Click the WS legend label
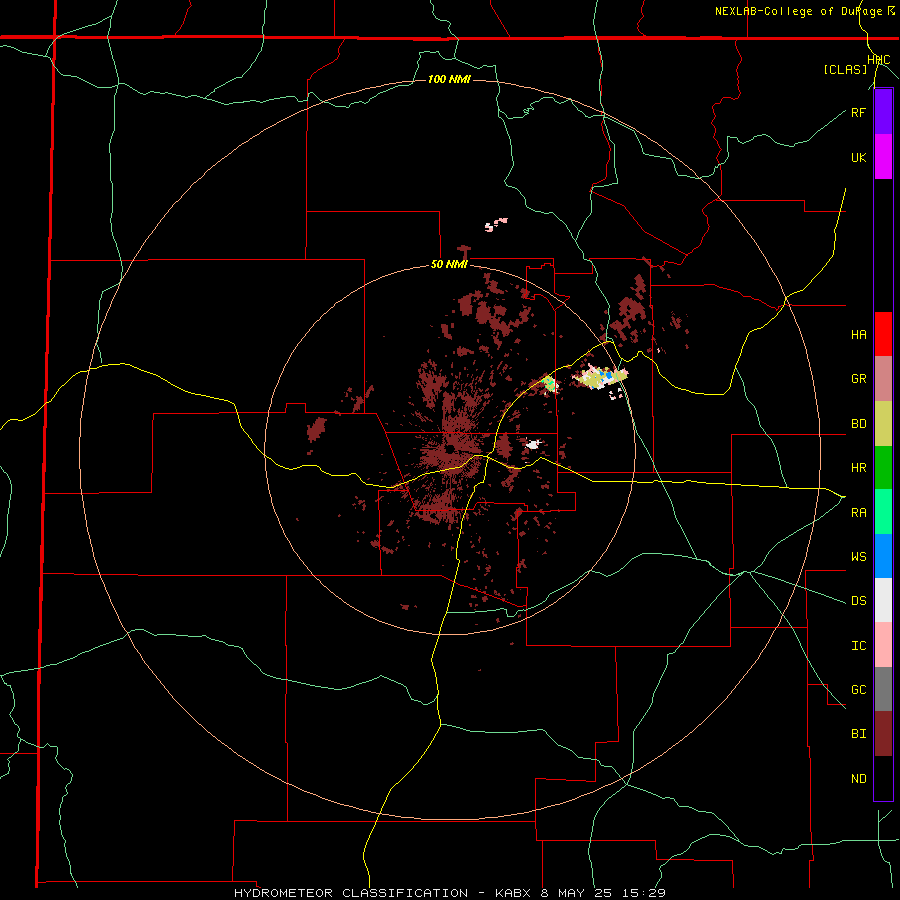The image size is (900, 900). (x=858, y=557)
